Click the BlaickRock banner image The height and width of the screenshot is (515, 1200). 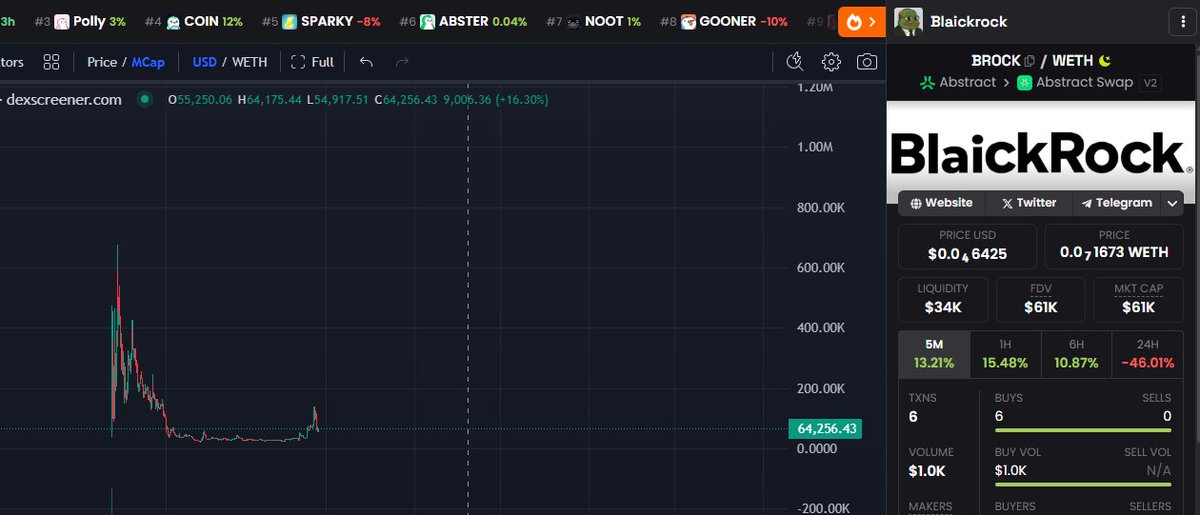(1042, 154)
